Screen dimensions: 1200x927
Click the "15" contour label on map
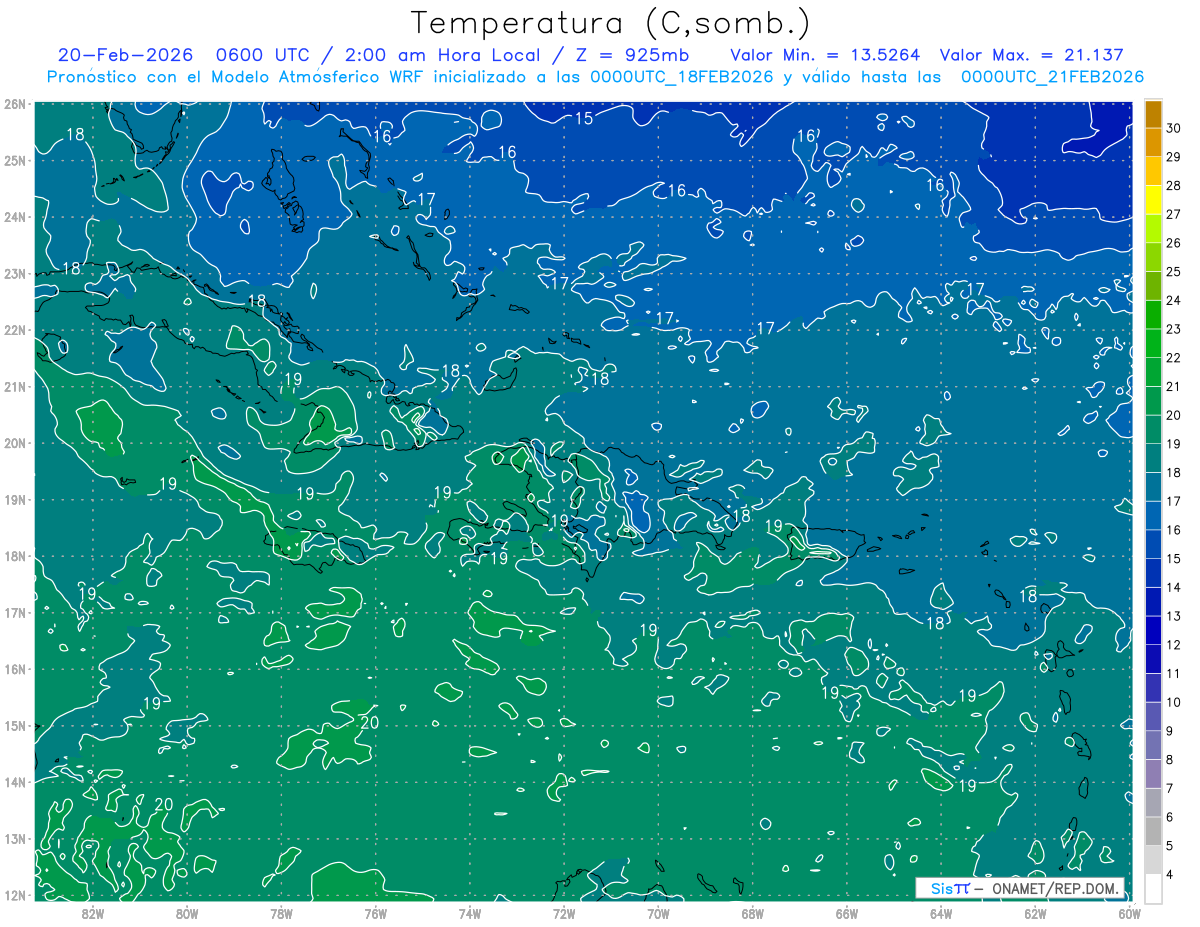tap(584, 119)
